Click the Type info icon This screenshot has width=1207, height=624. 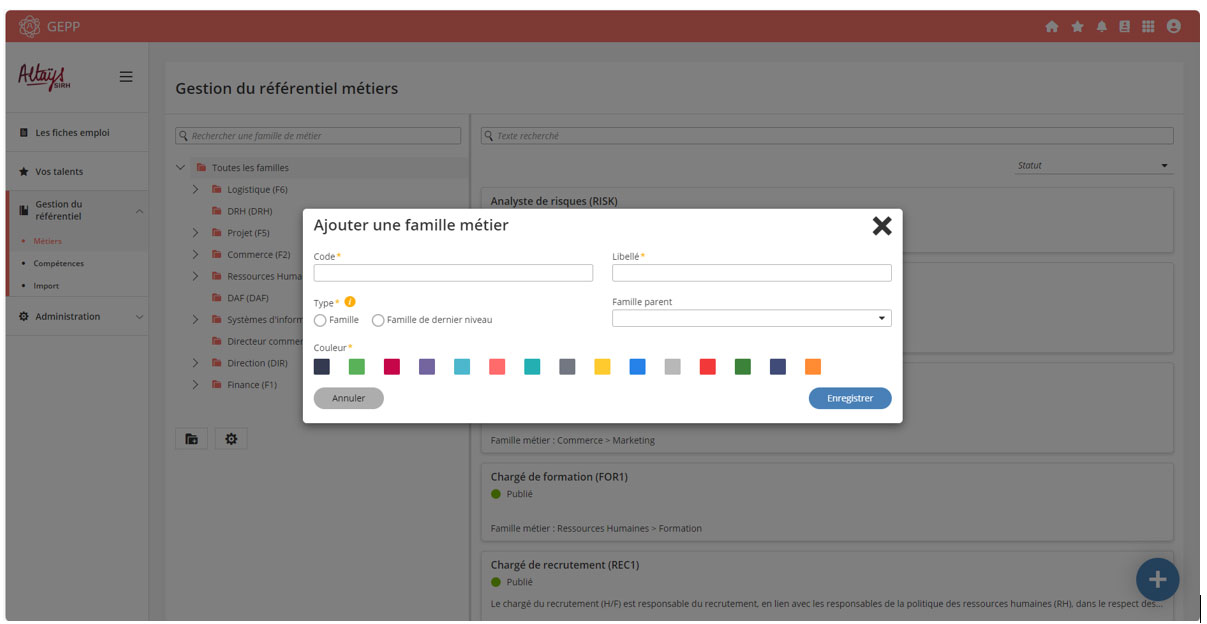tap(350, 302)
